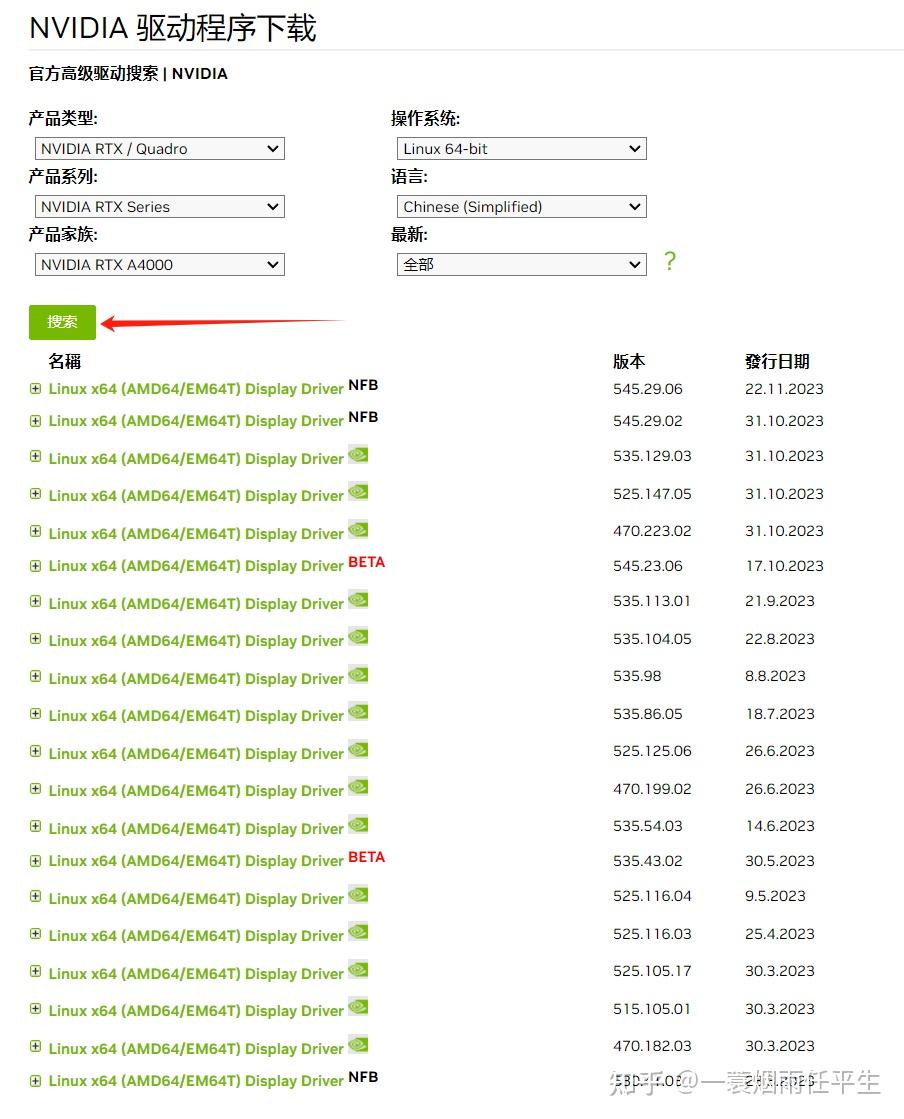Open the 产品家族 NVIDIA RTX A4000 dropdown
The height and width of the screenshot is (1119, 904).
point(160,264)
